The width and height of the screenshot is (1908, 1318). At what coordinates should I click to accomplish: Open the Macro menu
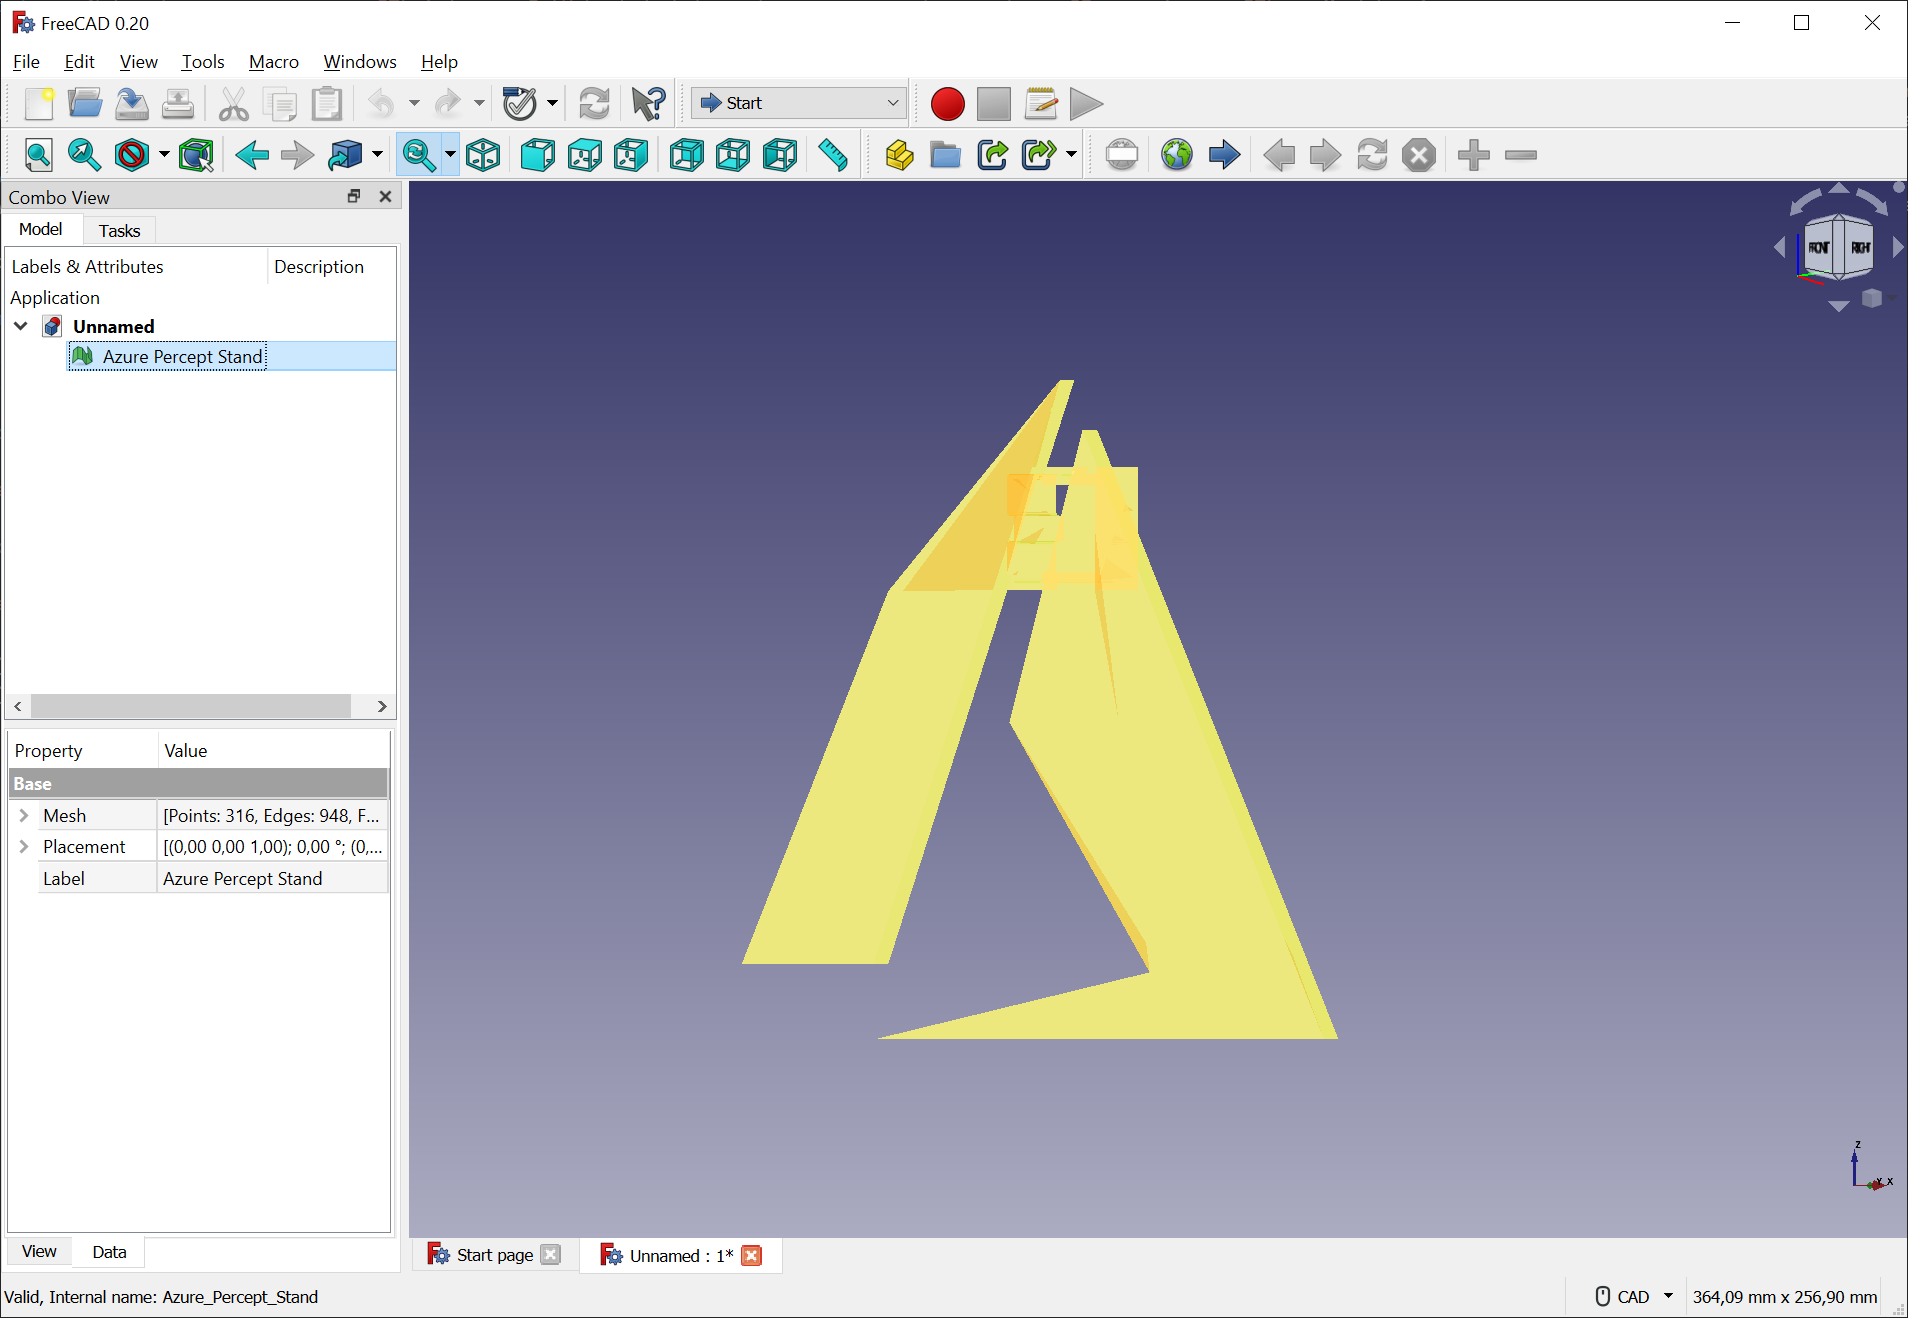[273, 61]
